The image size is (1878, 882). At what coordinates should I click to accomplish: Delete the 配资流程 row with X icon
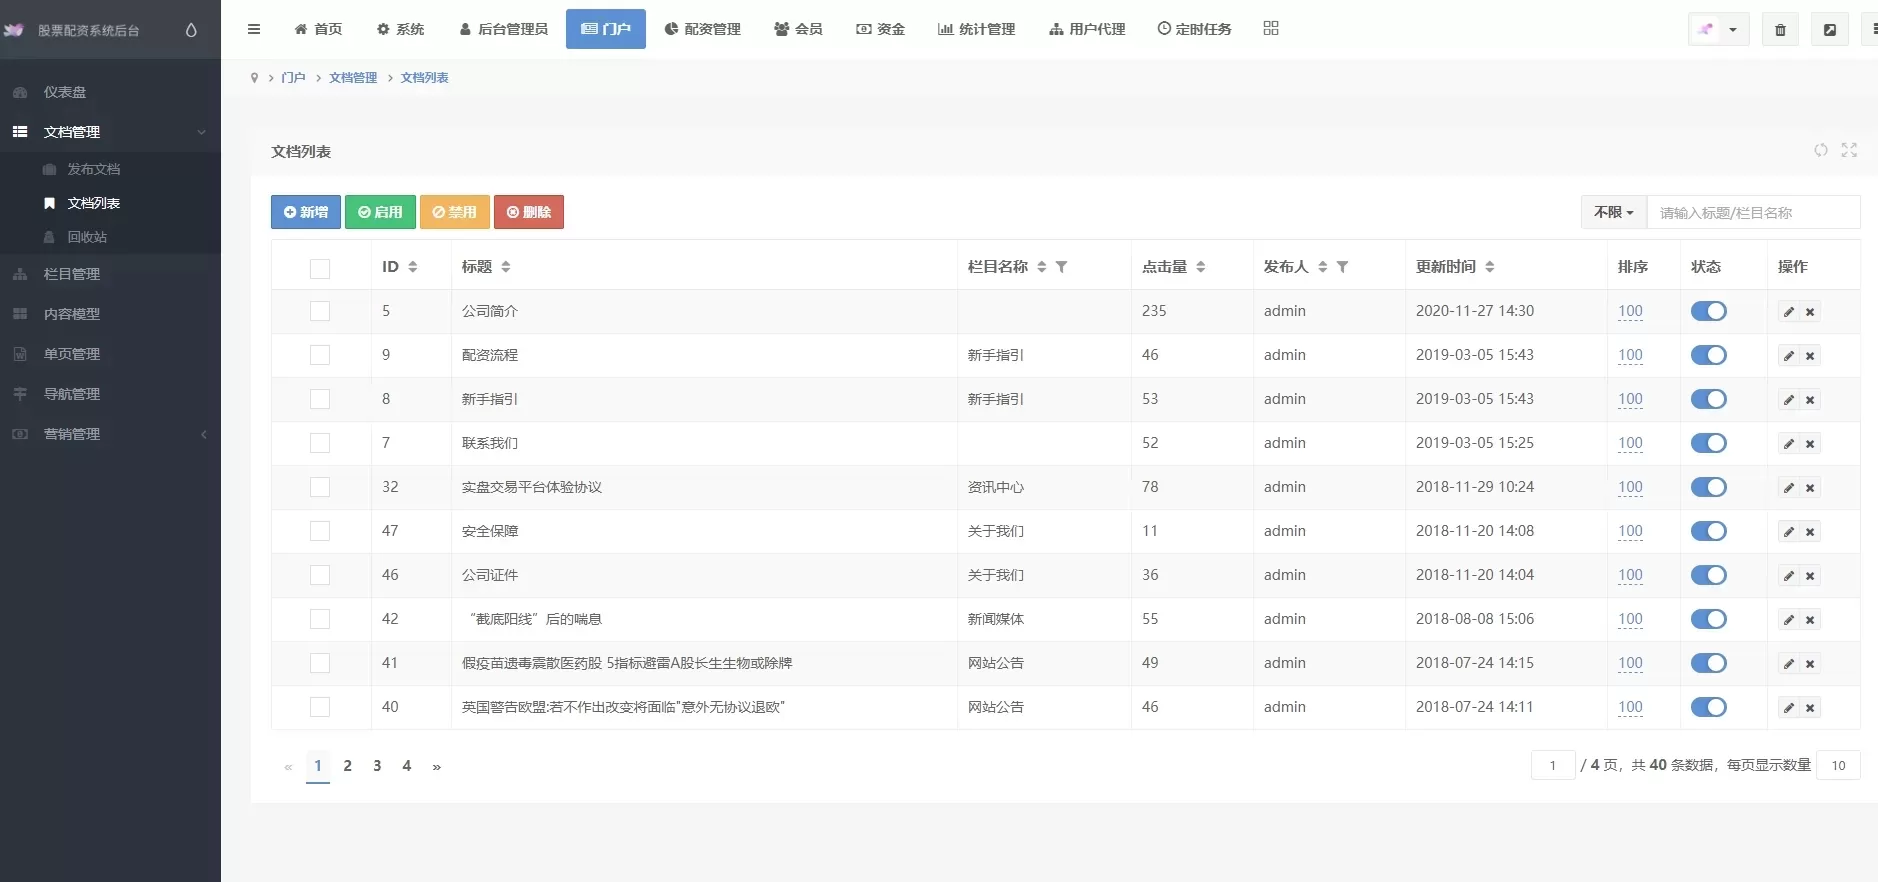pos(1810,356)
